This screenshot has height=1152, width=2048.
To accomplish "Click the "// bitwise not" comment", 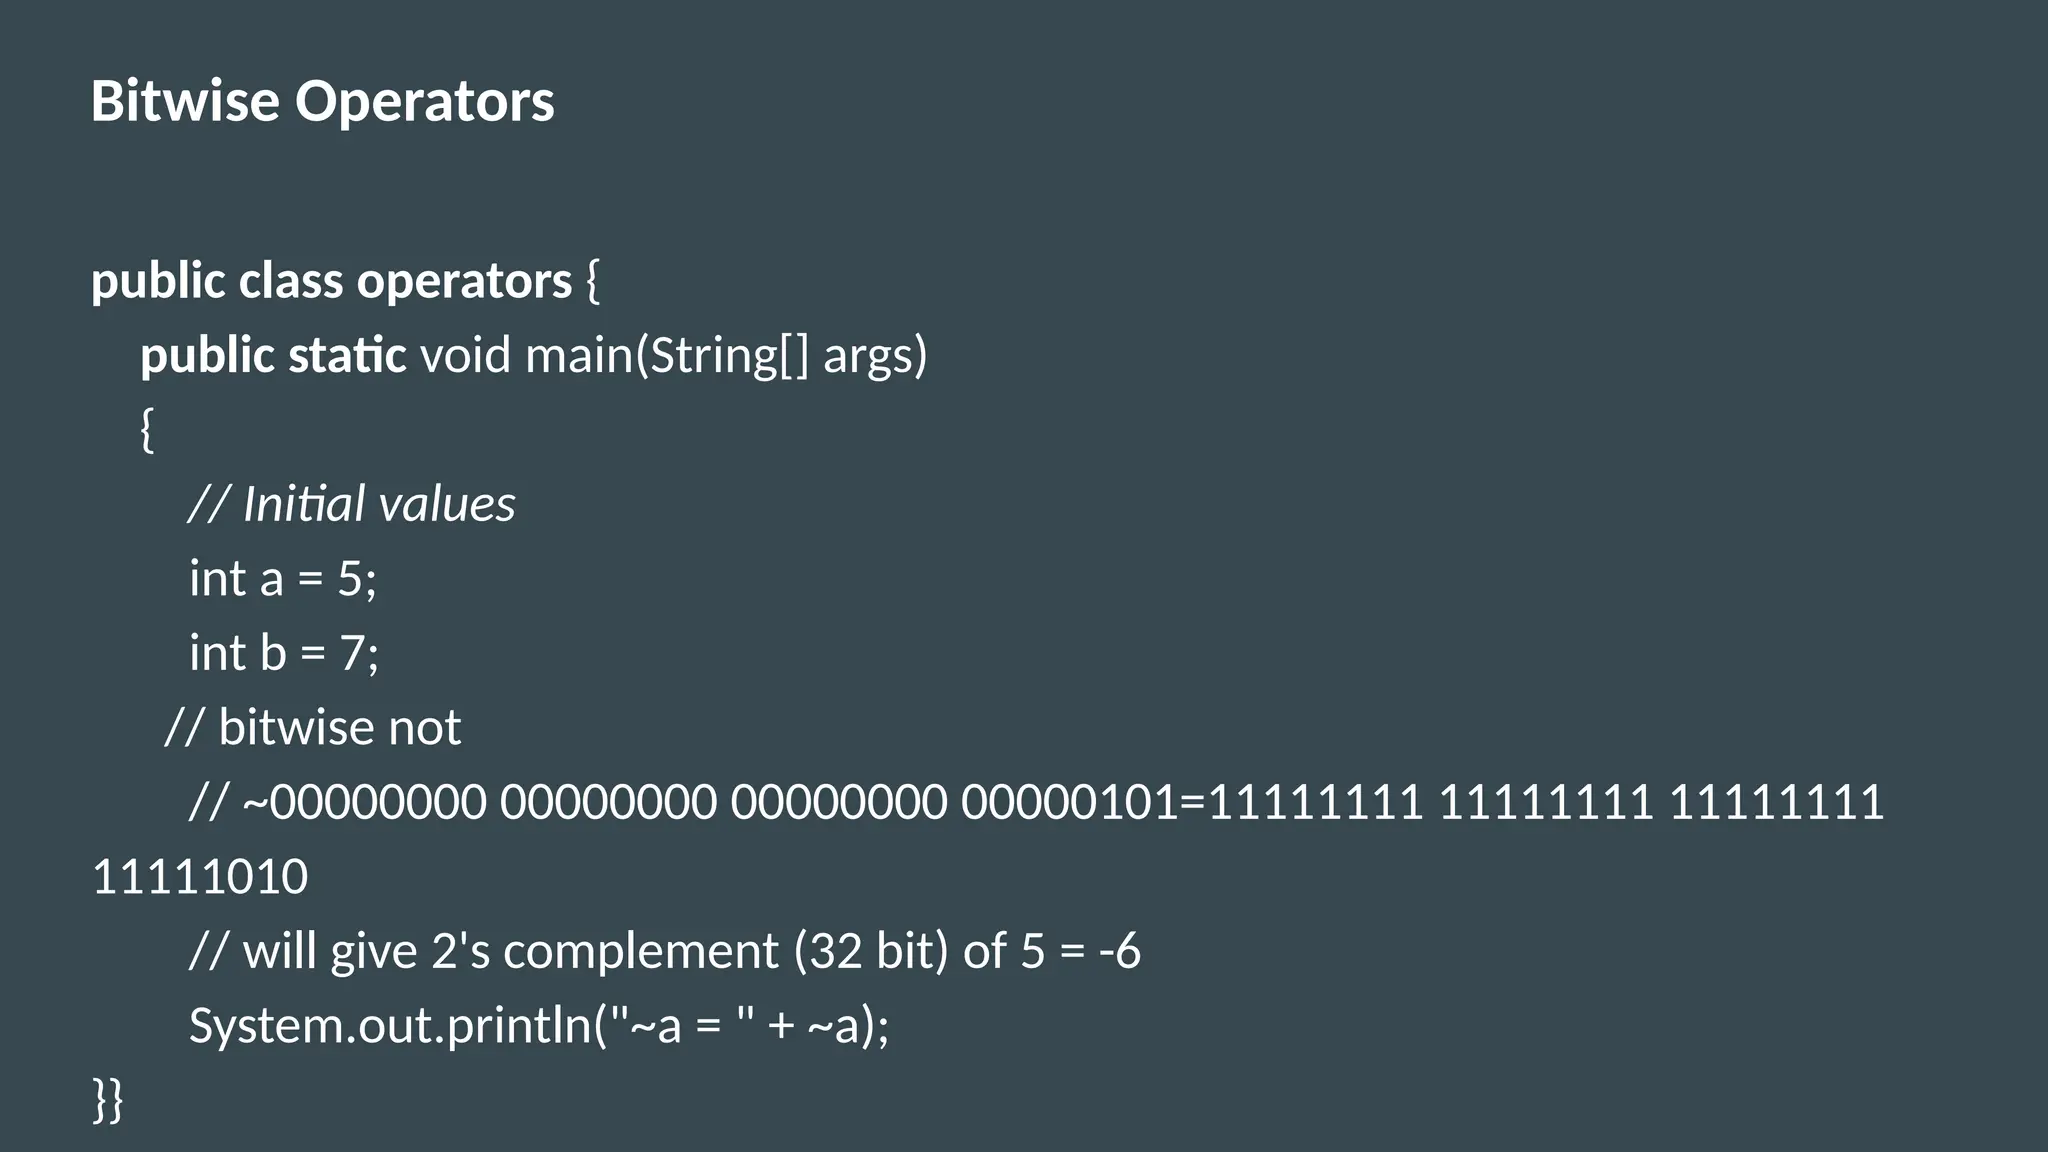I will (x=313, y=727).
